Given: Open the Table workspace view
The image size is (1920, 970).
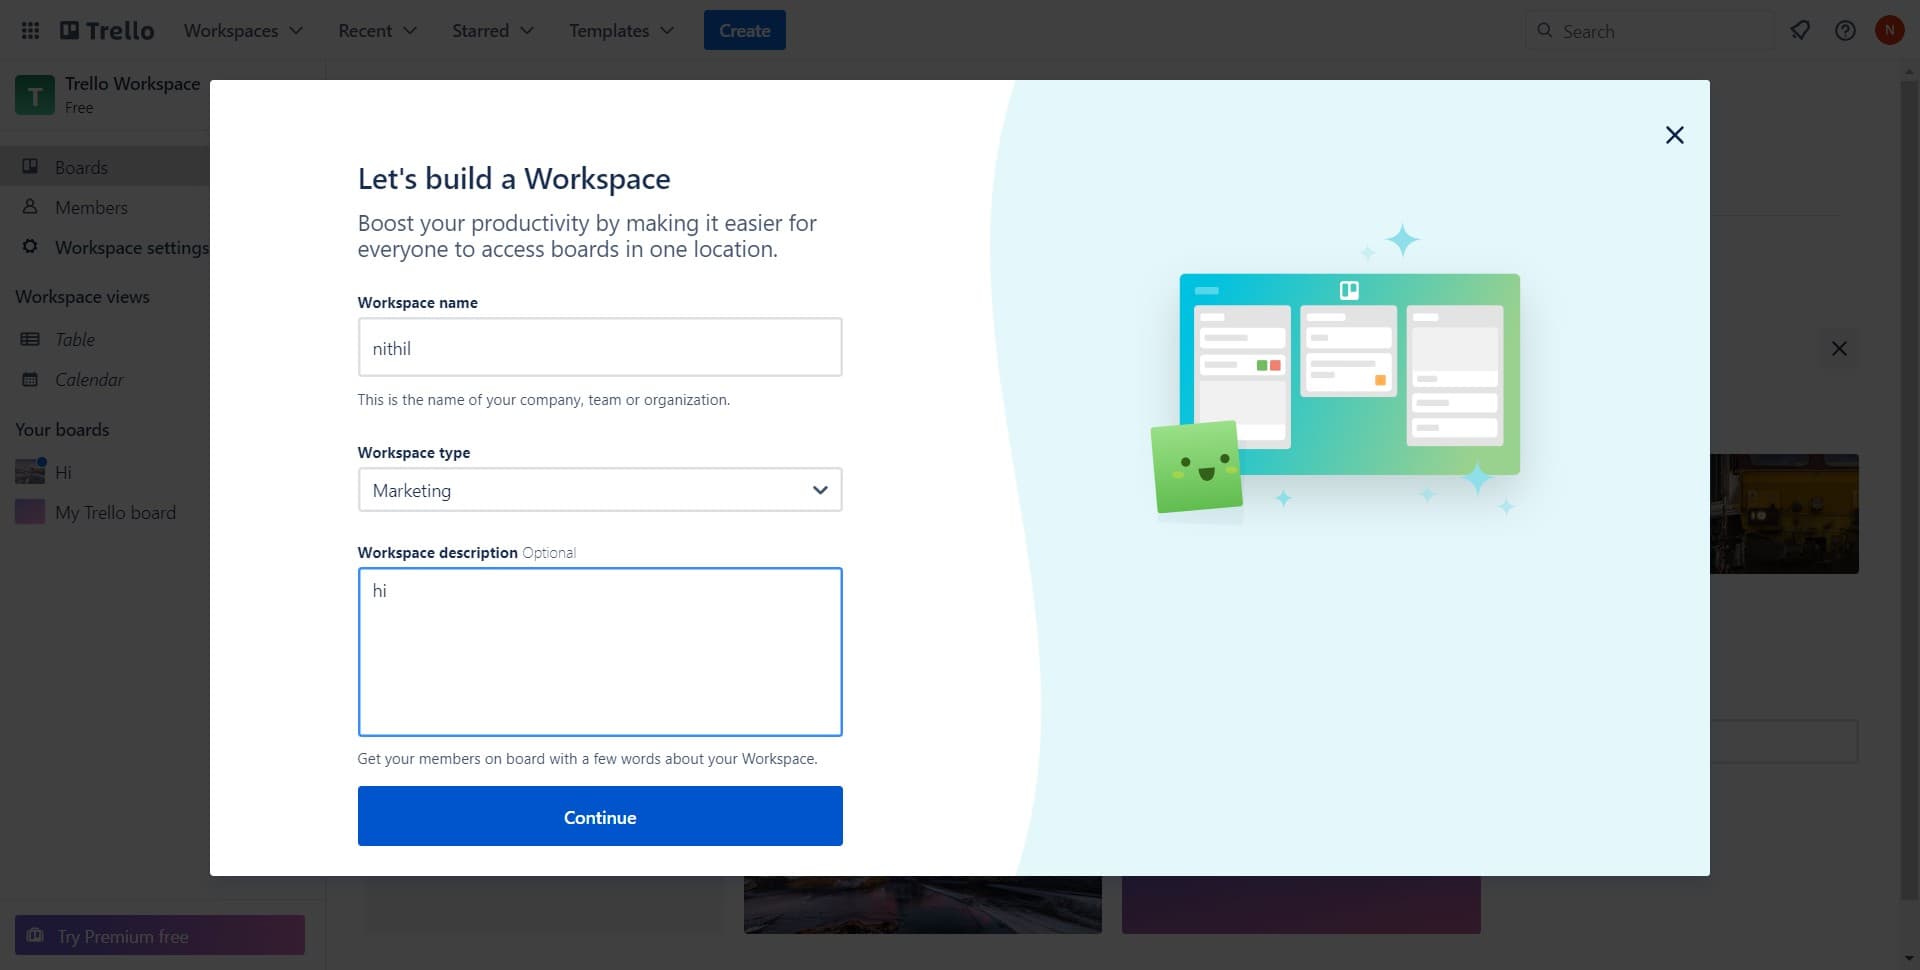Looking at the screenshot, I should [74, 339].
